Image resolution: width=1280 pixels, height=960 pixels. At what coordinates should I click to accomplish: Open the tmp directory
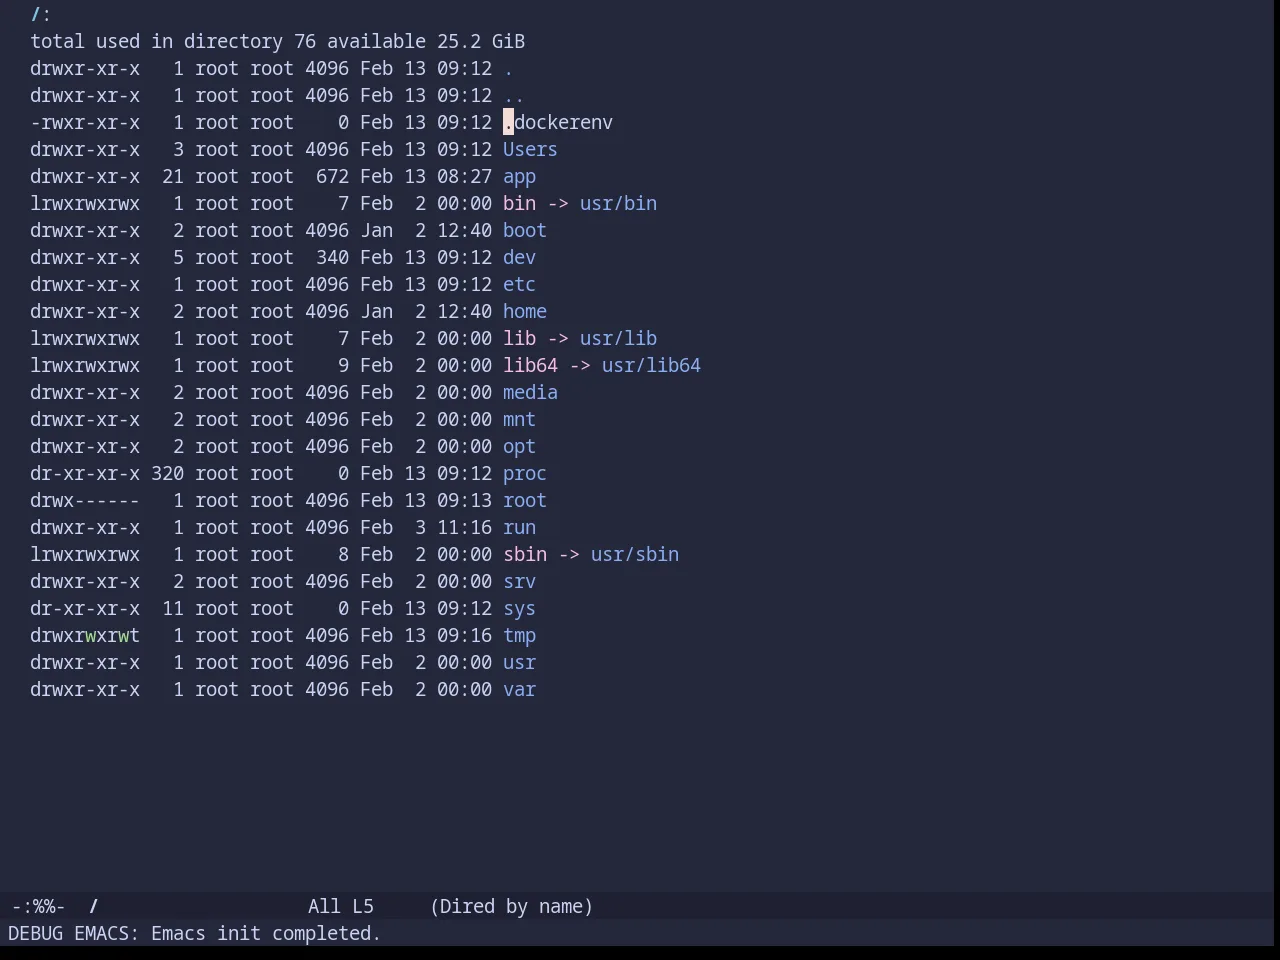click(x=519, y=635)
